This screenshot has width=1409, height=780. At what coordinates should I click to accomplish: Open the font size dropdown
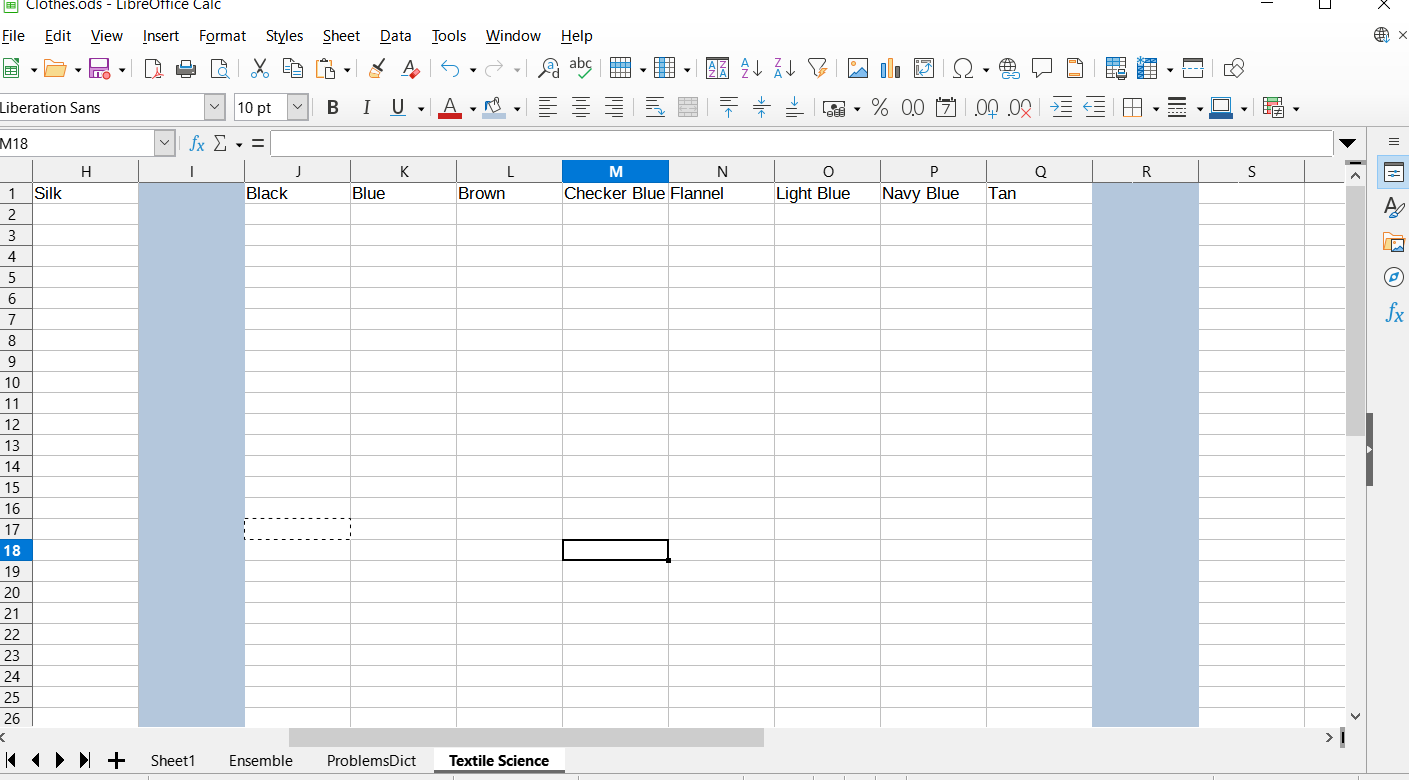point(298,108)
